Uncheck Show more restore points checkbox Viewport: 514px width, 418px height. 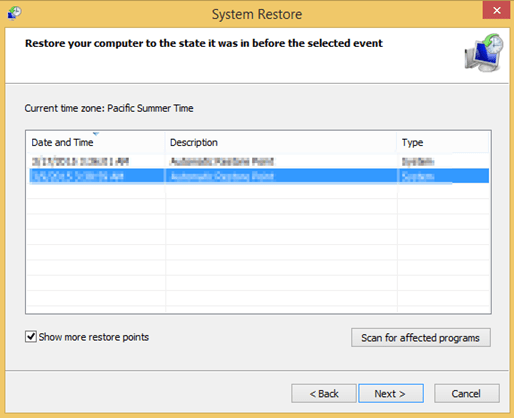click(x=31, y=337)
